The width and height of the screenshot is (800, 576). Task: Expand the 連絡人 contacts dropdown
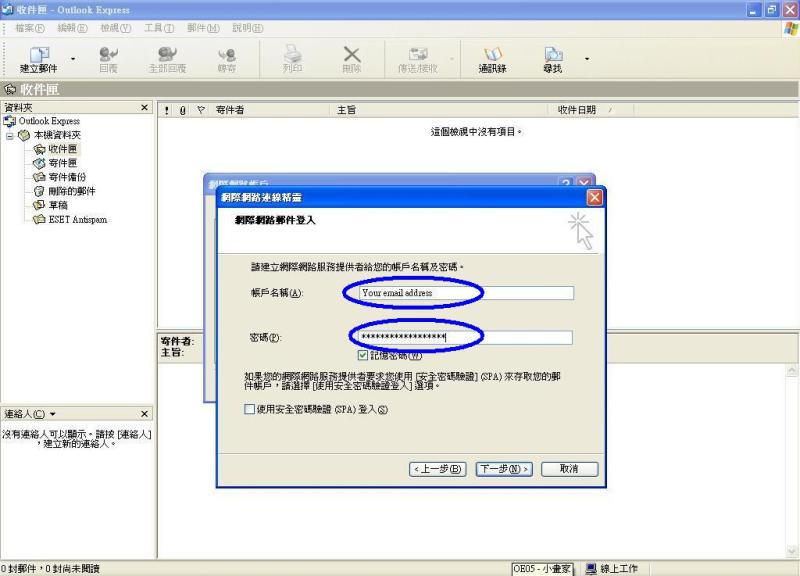tap(52, 413)
